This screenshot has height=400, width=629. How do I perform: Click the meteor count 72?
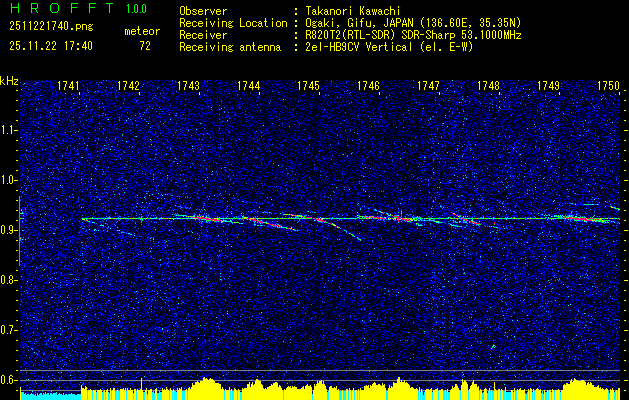click(x=145, y=46)
